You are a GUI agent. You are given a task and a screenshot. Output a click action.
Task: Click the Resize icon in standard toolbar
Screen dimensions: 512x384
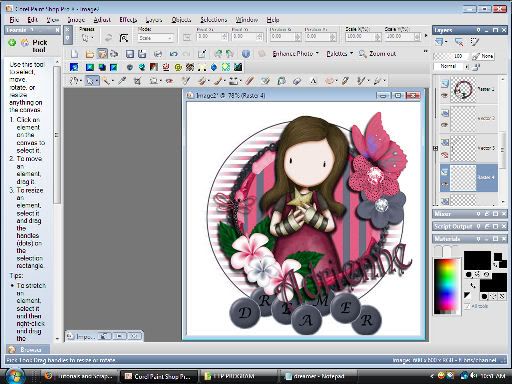tap(202, 54)
